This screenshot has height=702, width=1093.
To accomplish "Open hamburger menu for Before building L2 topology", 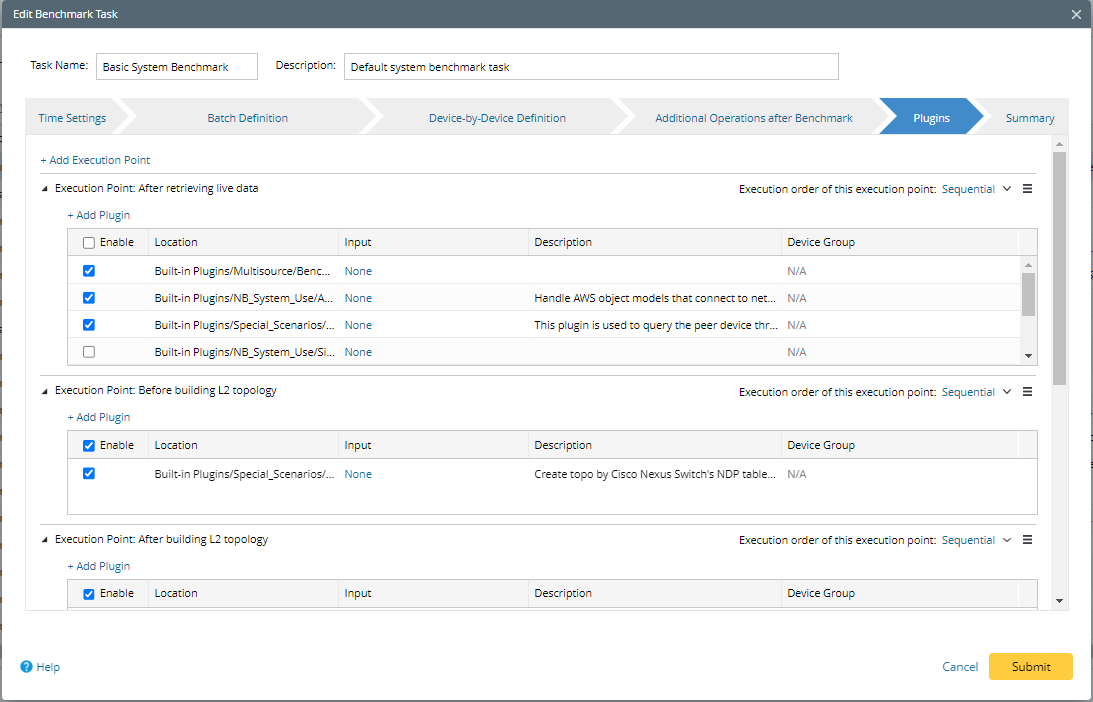I will click(x=1027, y=392).
